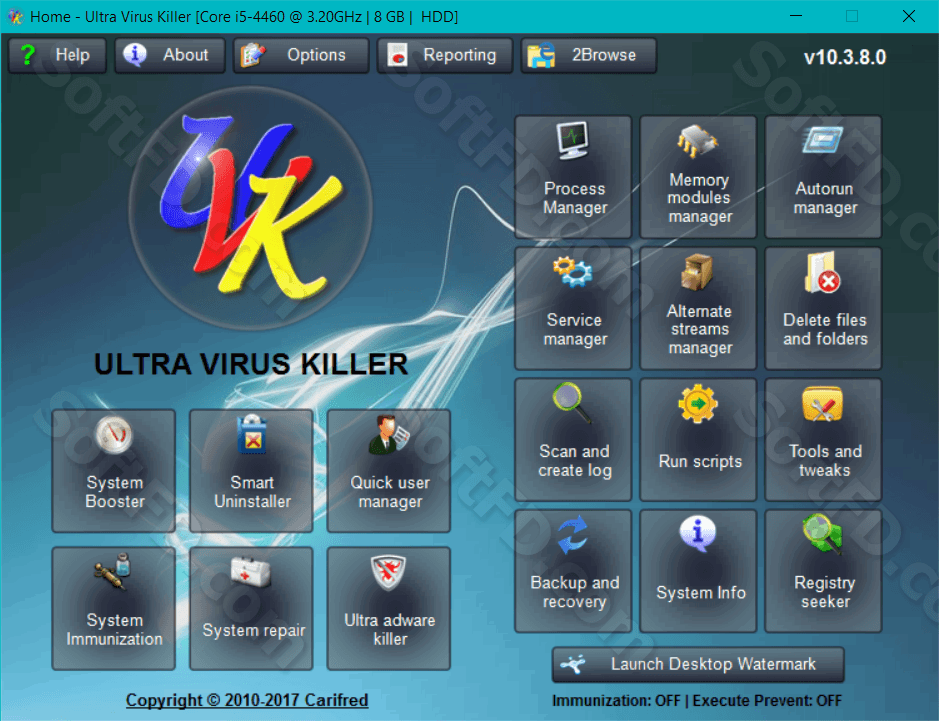
Task: Select Delete files and folders
Action: 823,308
